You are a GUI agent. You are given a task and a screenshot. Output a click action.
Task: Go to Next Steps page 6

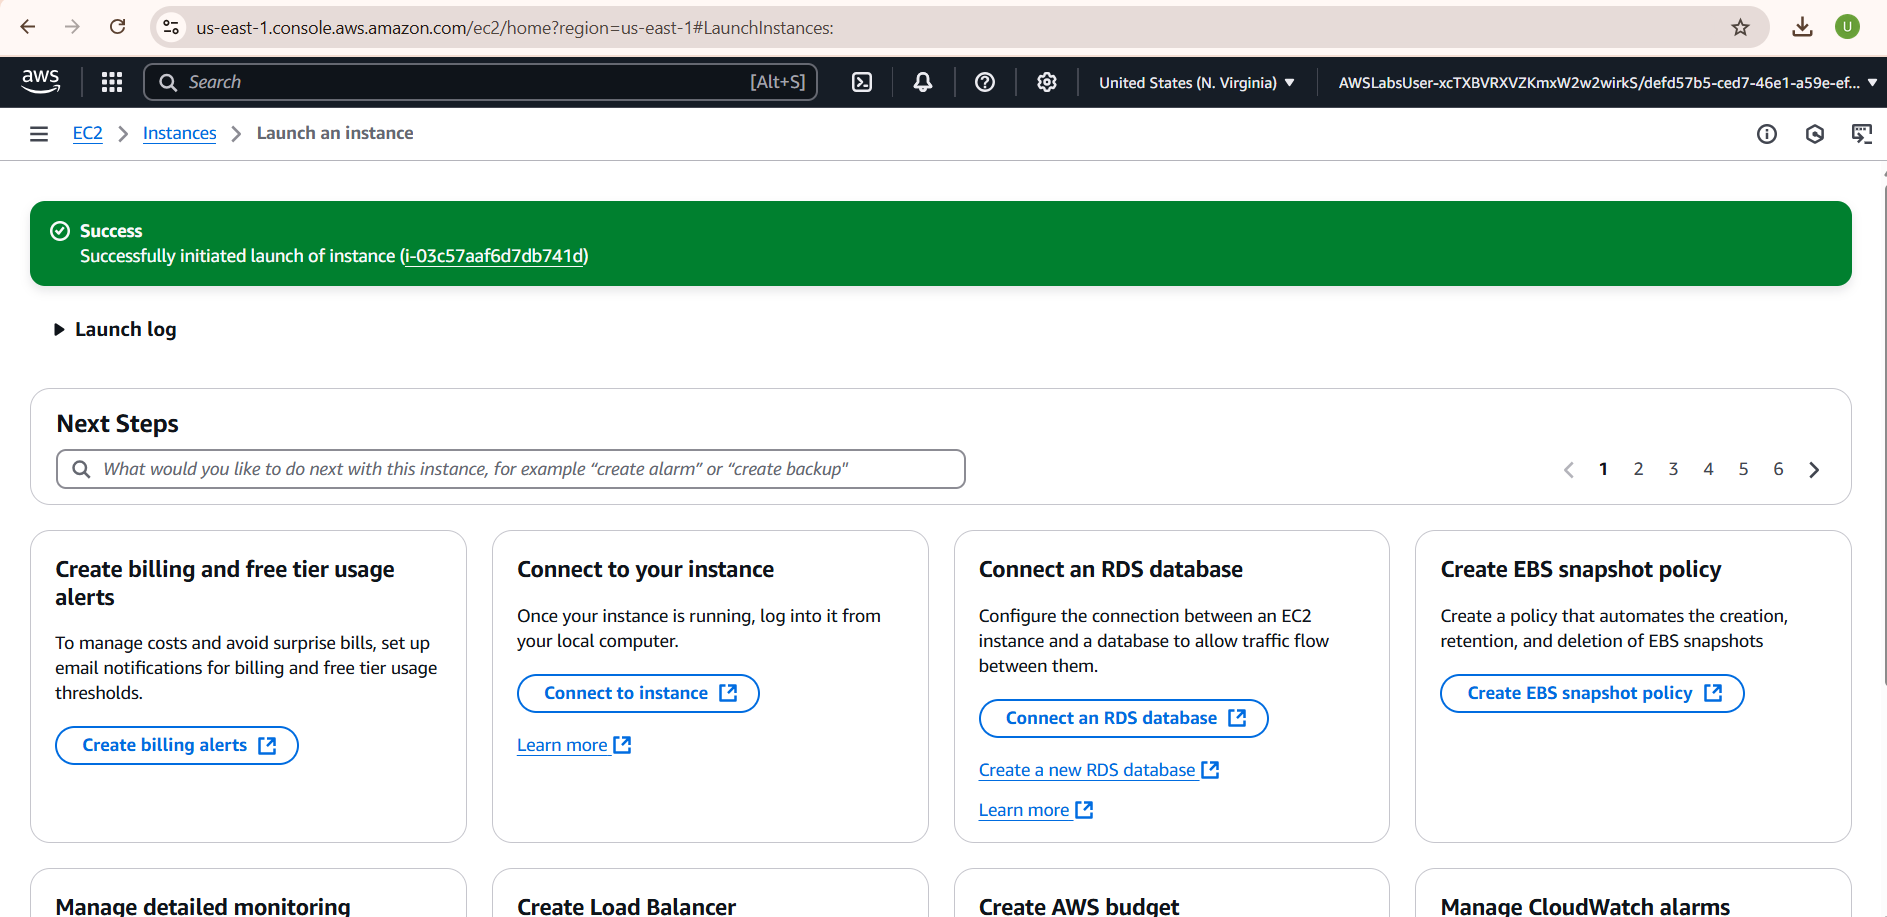pyautogui.click(x=1778, y=469)
